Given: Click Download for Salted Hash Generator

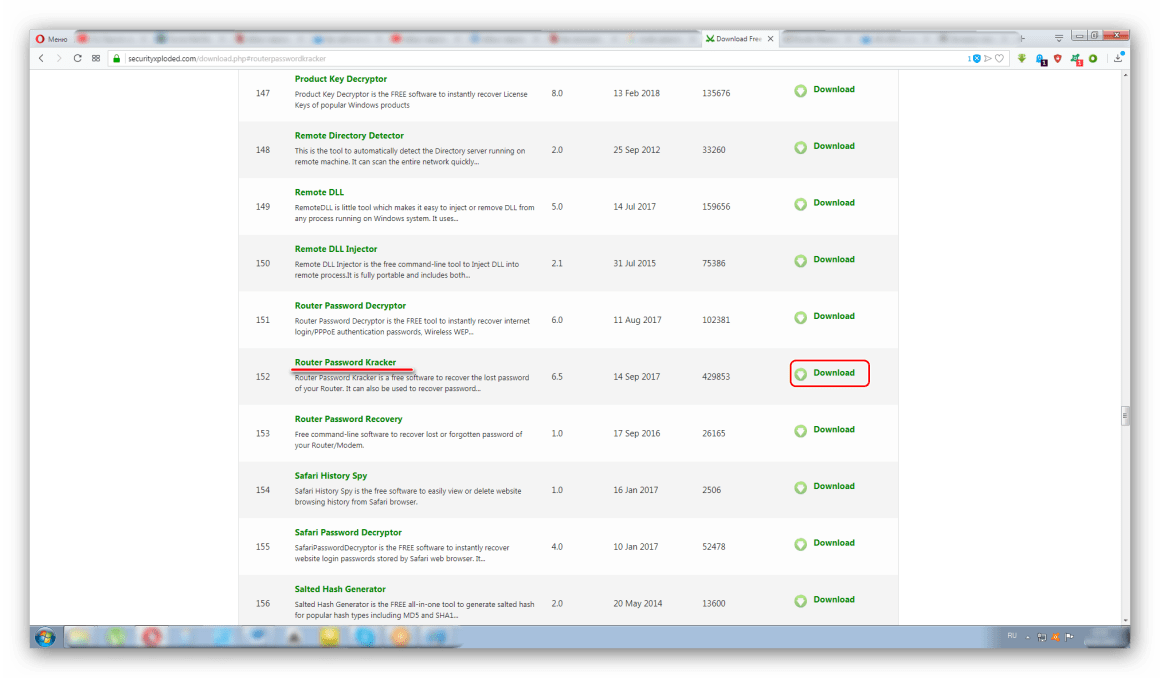Looking at the screenshot, I should (x=833, y=600).
